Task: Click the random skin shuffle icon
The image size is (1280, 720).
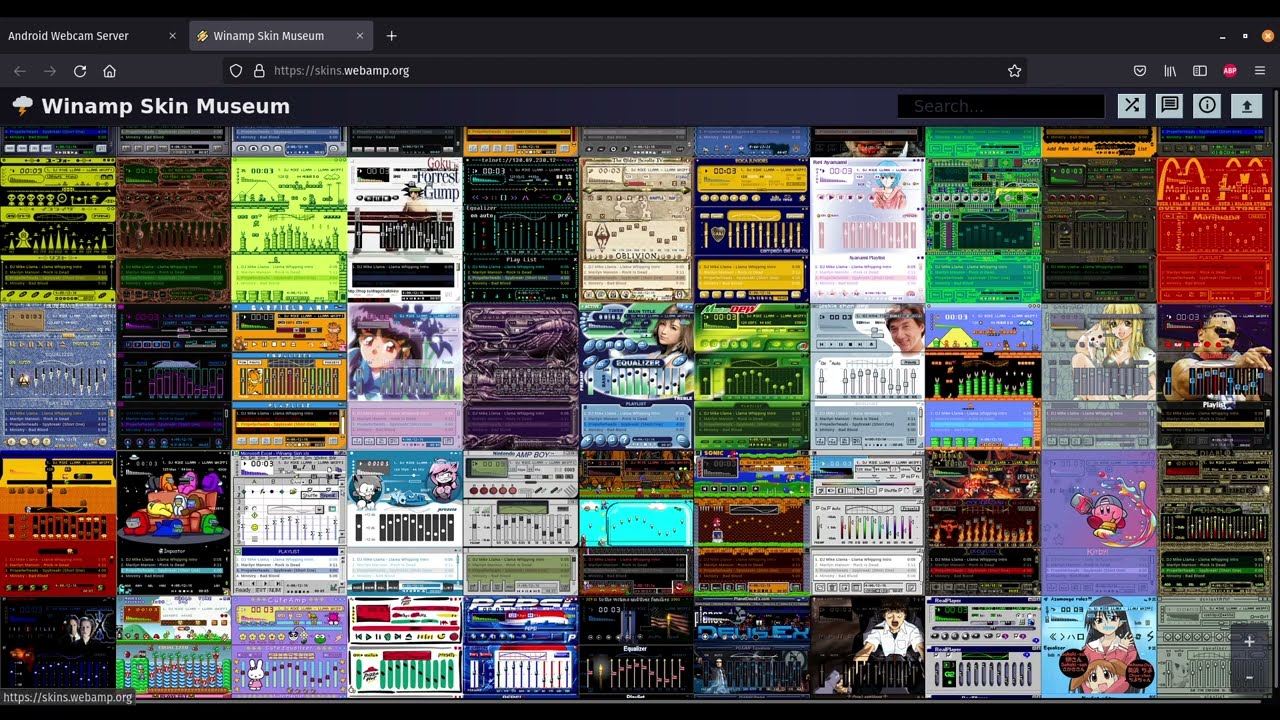Action: pyautogui.click(x=1131, y=106)
